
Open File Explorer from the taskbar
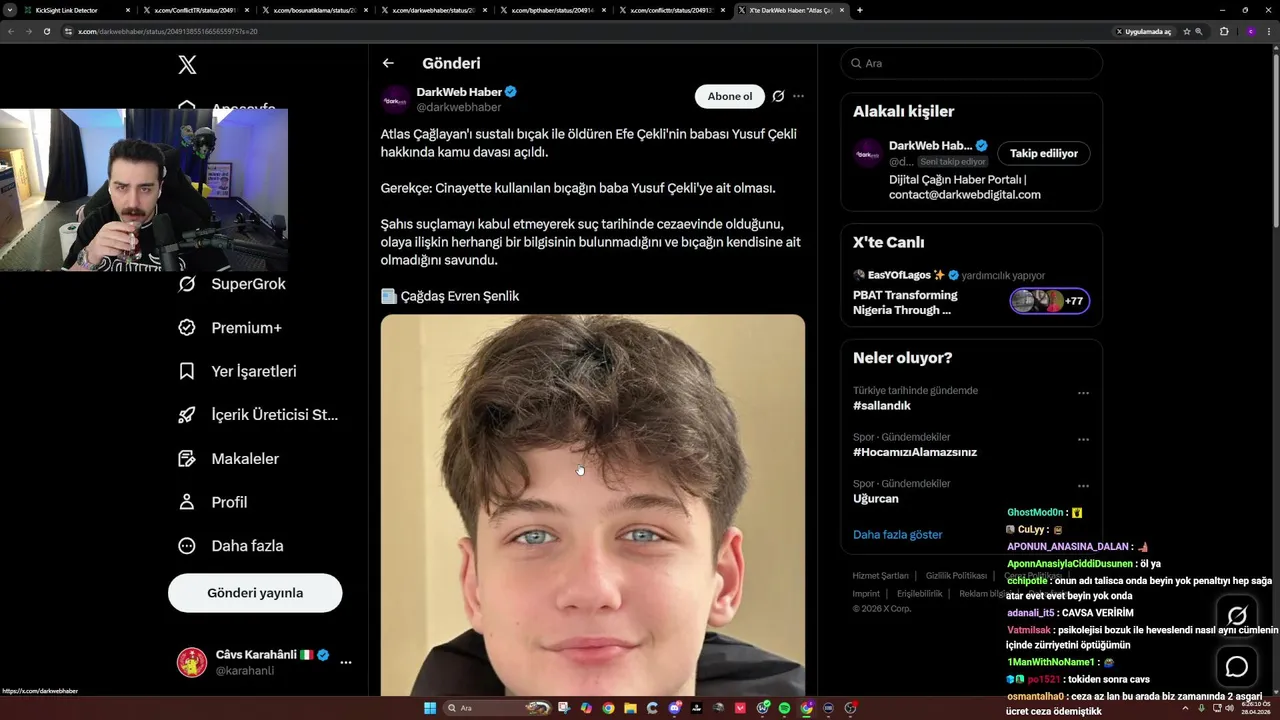[x=630, y=708]
